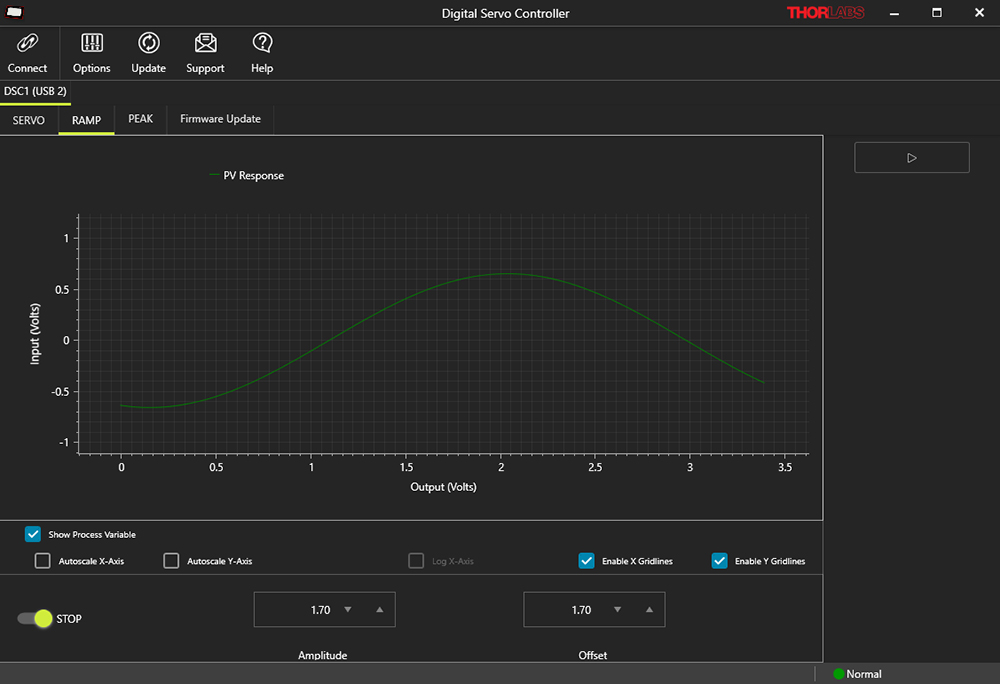Click the app logo icon in title bar
This screenshot has height=684, width=1000.
point(14,12)
